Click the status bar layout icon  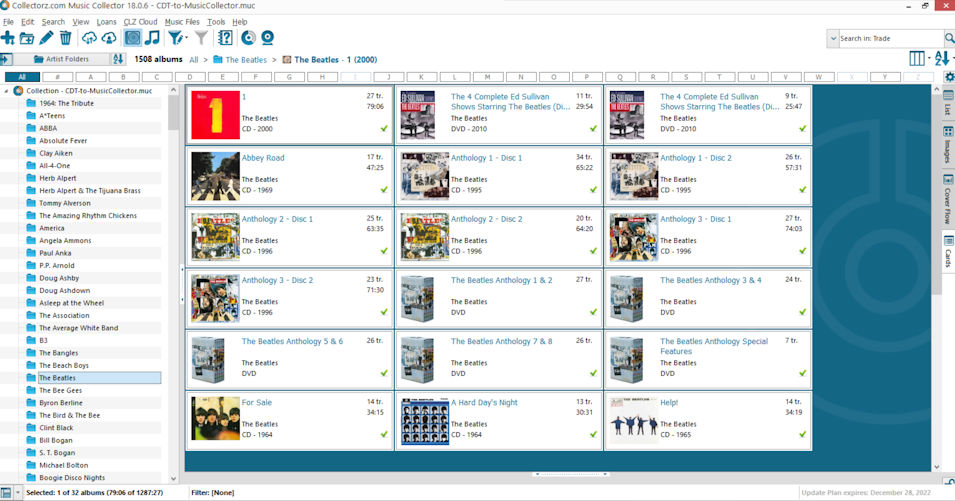pos(6,492)
